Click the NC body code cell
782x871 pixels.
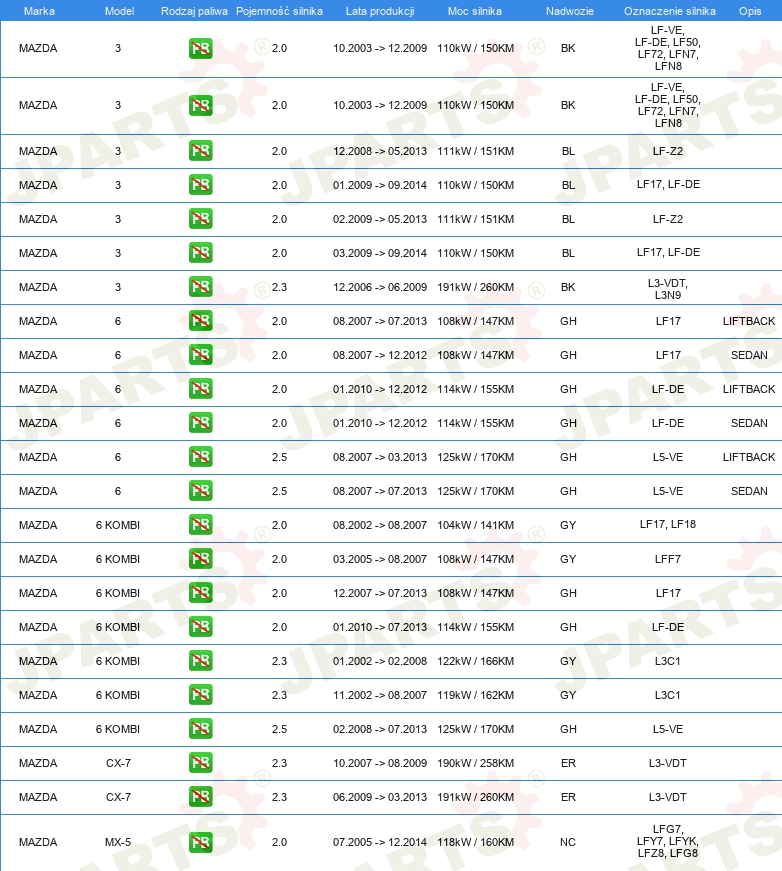point(568,842)
